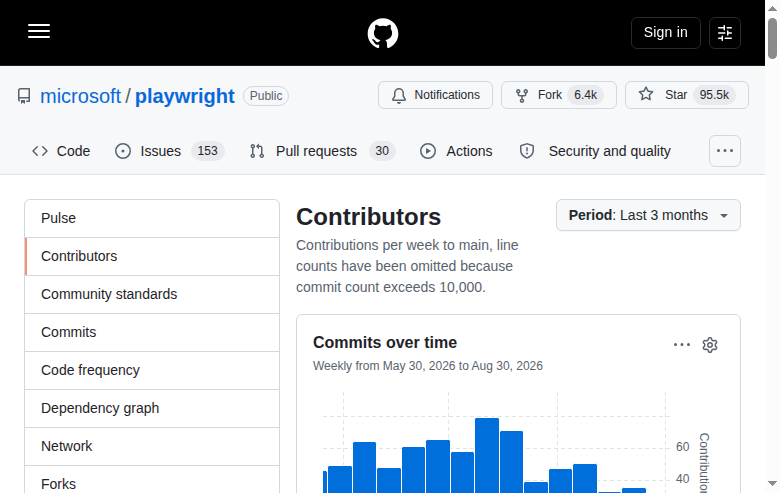Click the Sign in button
Screen dimensions: 780x493
click(x=666, y=33)
